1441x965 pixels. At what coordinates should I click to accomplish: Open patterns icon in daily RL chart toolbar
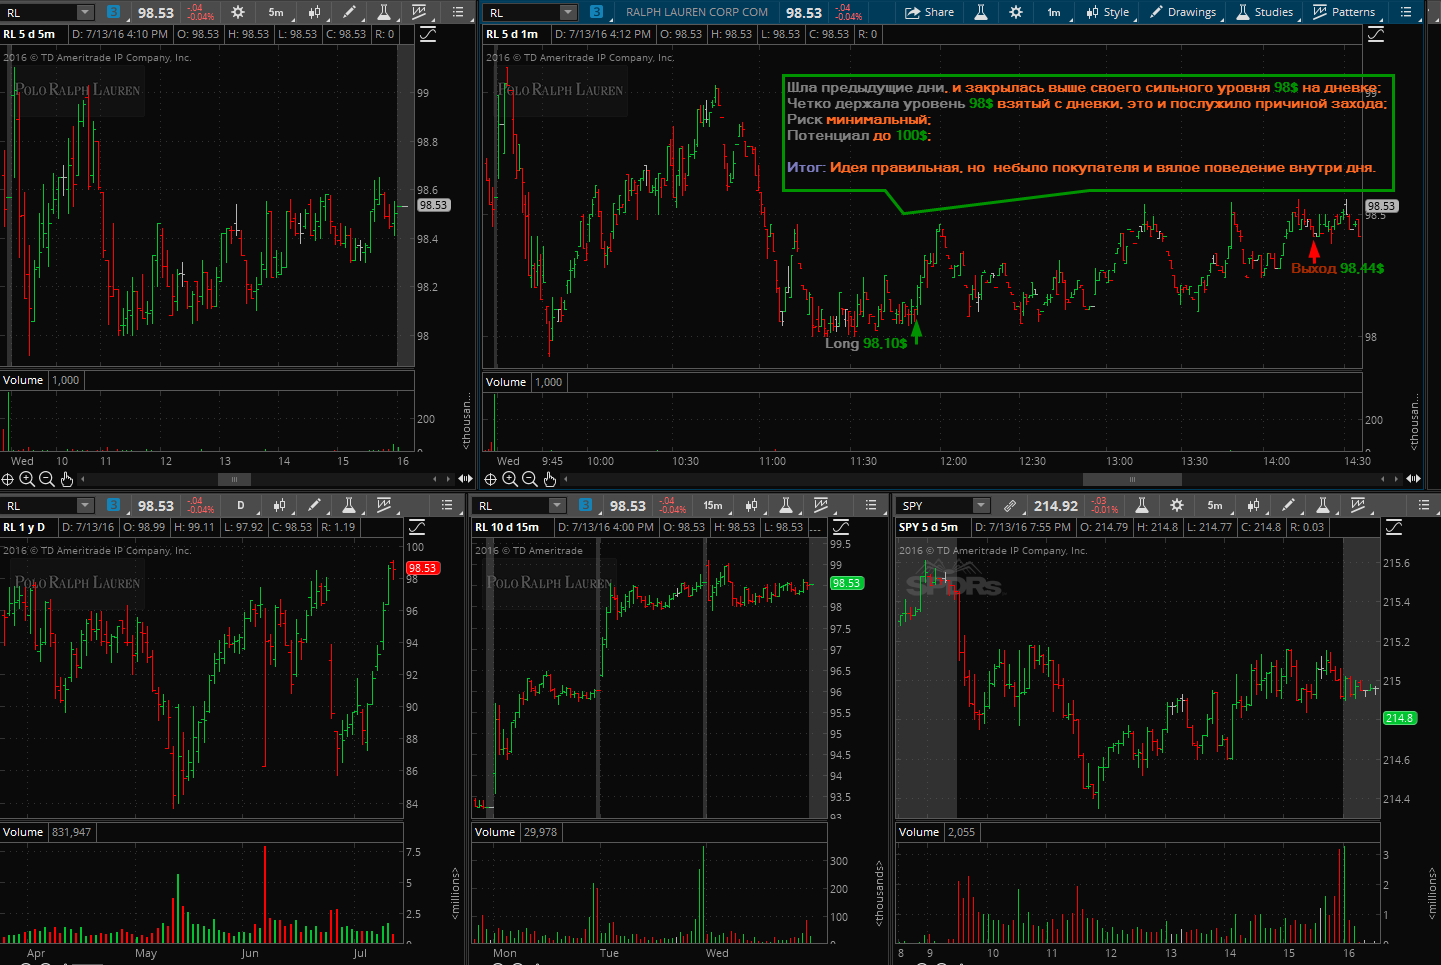(384, 505)
